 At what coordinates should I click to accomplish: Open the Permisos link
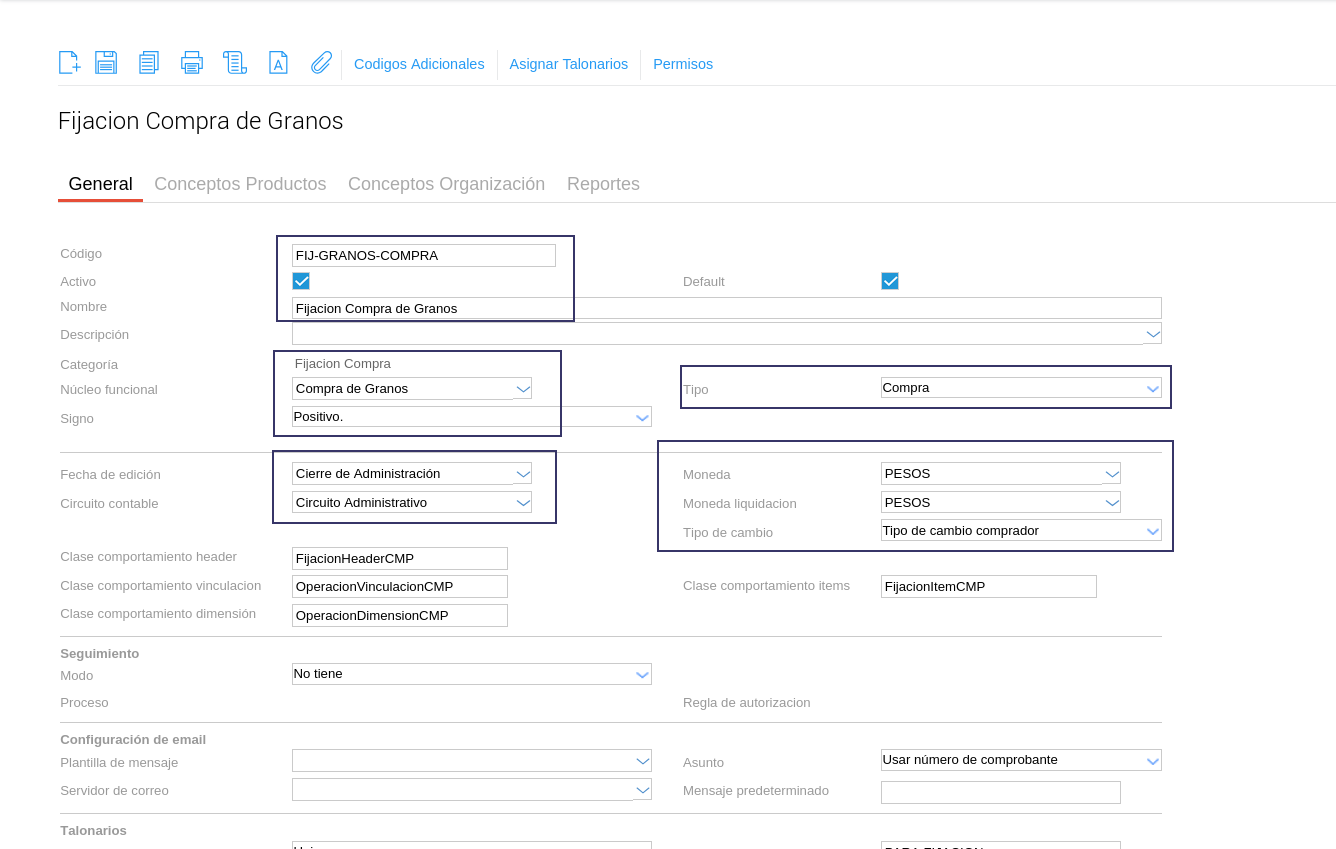(683, 64)
